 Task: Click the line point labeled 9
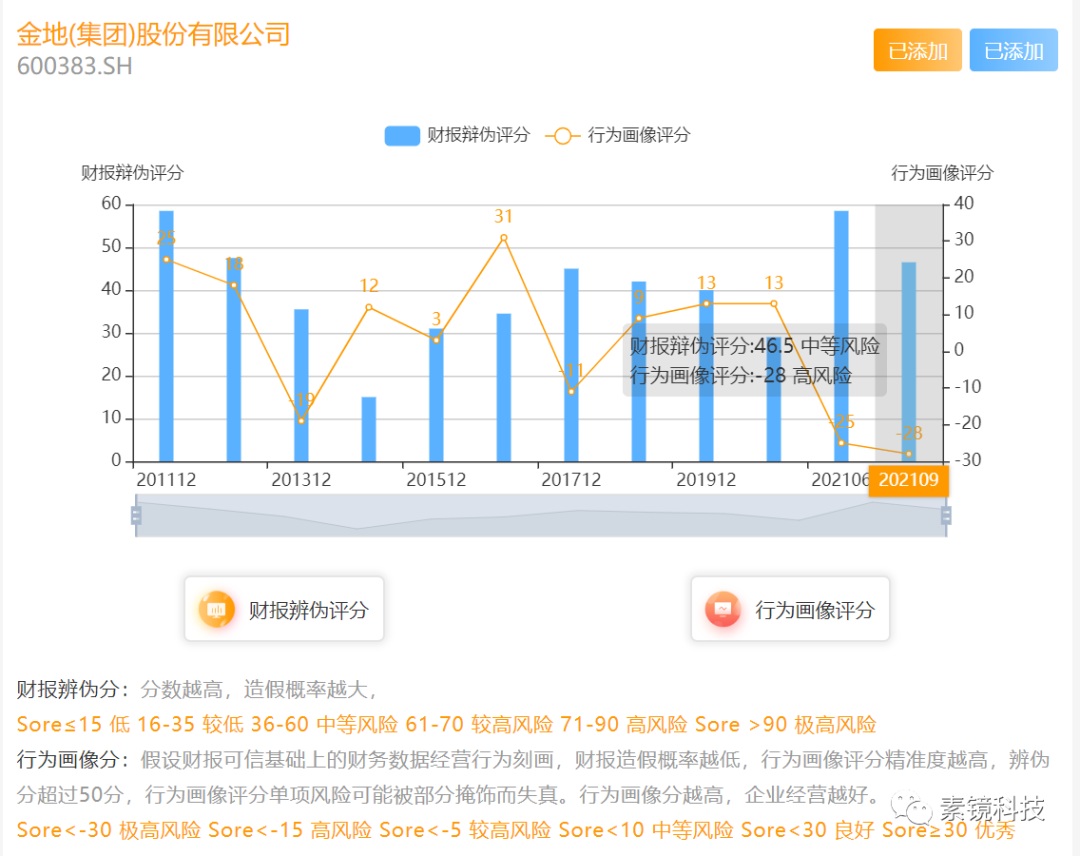638,318
